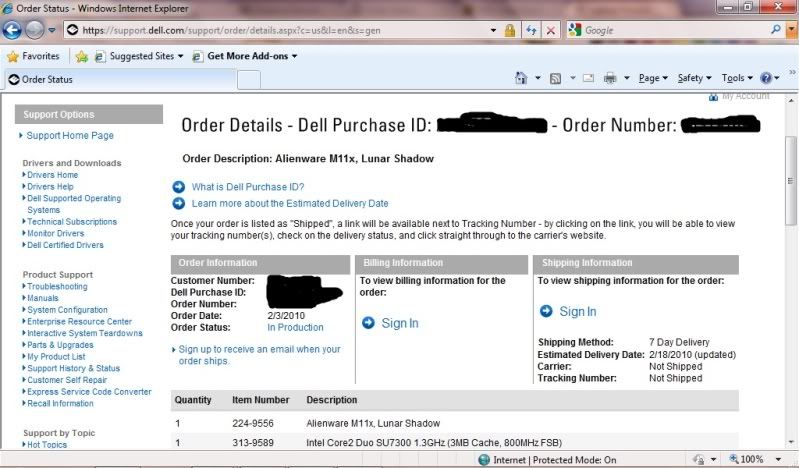Open Dell Supported Operating Systems link
Screen dimensions: 799x468
click(x=74, y=204)
